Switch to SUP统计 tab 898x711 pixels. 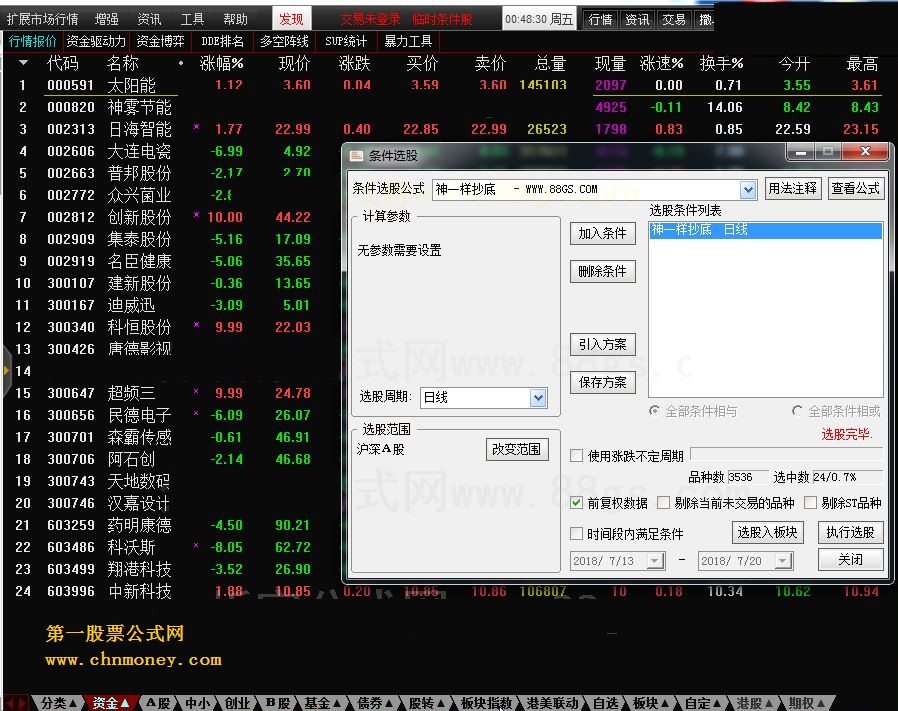[x=346, y=41]
